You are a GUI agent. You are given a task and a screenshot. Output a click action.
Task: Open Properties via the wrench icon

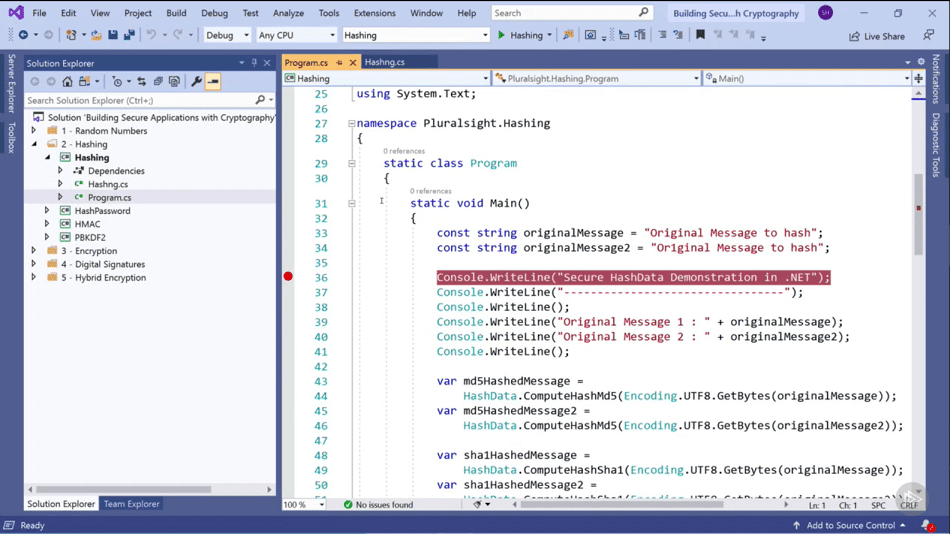(196, 81)
